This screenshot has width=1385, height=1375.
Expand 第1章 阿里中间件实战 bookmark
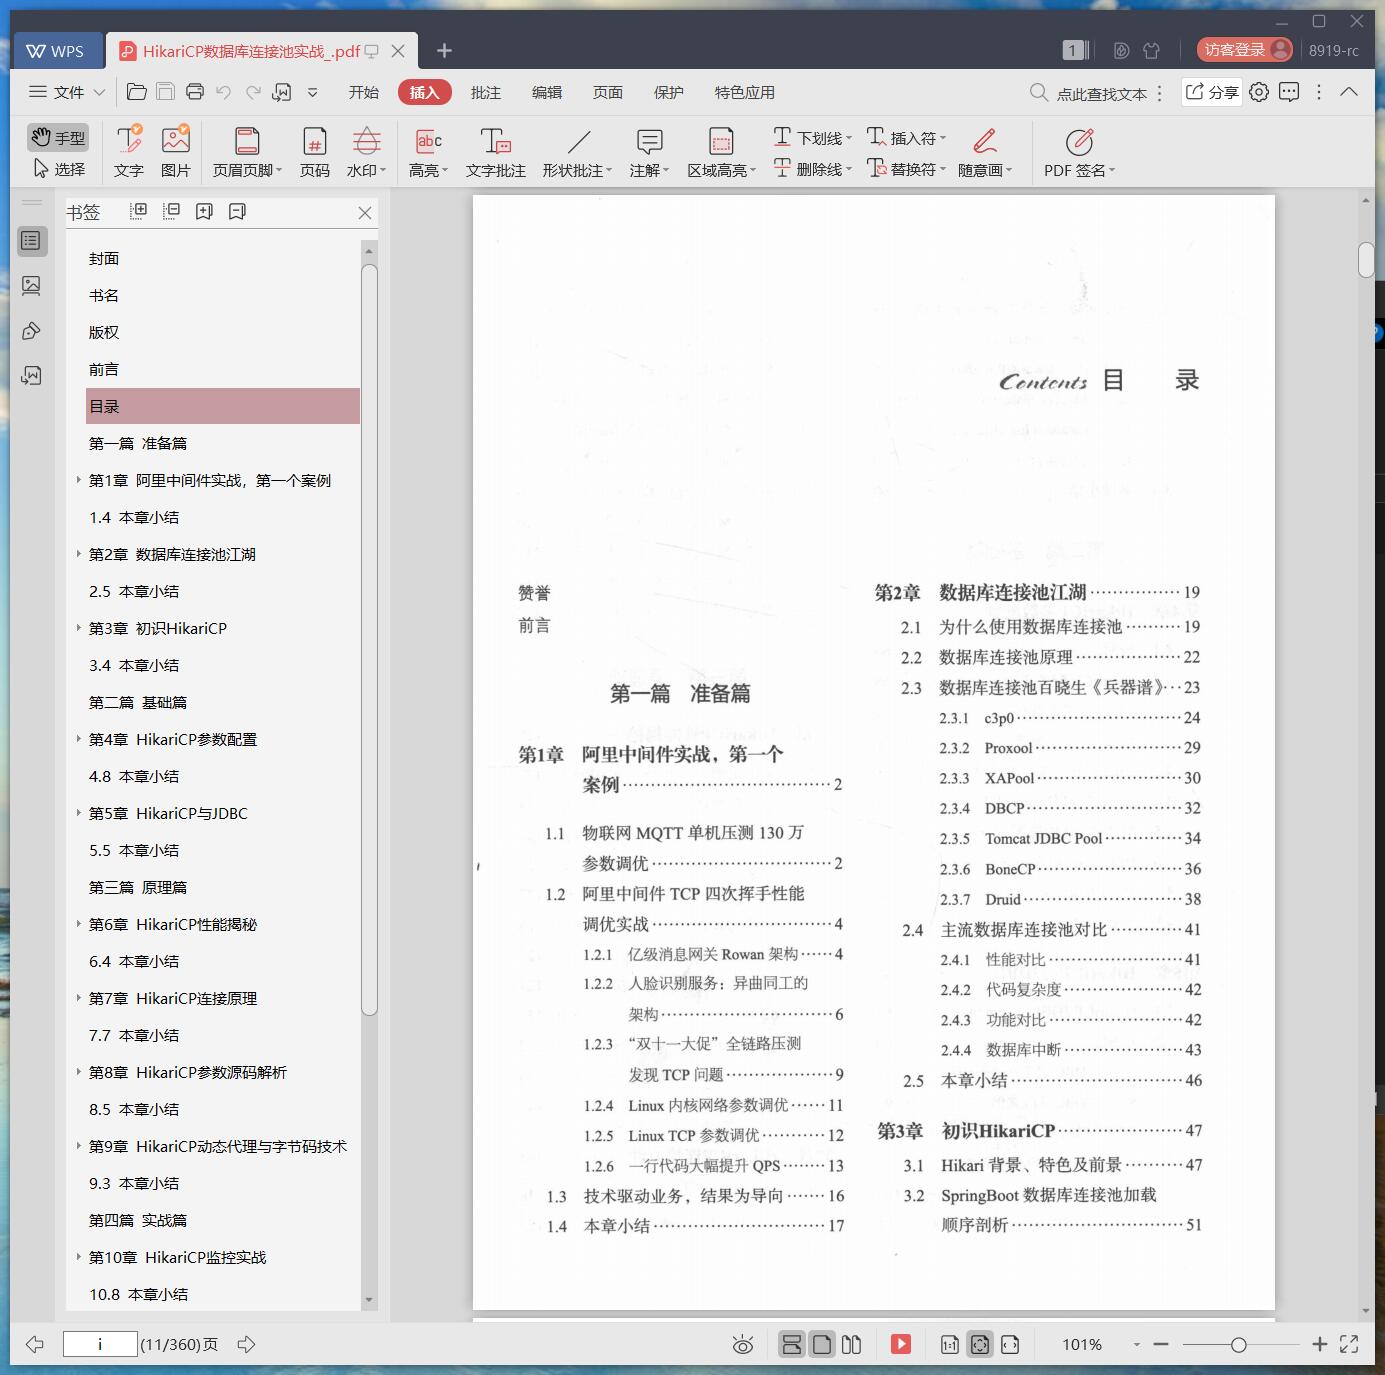(79, 480)
